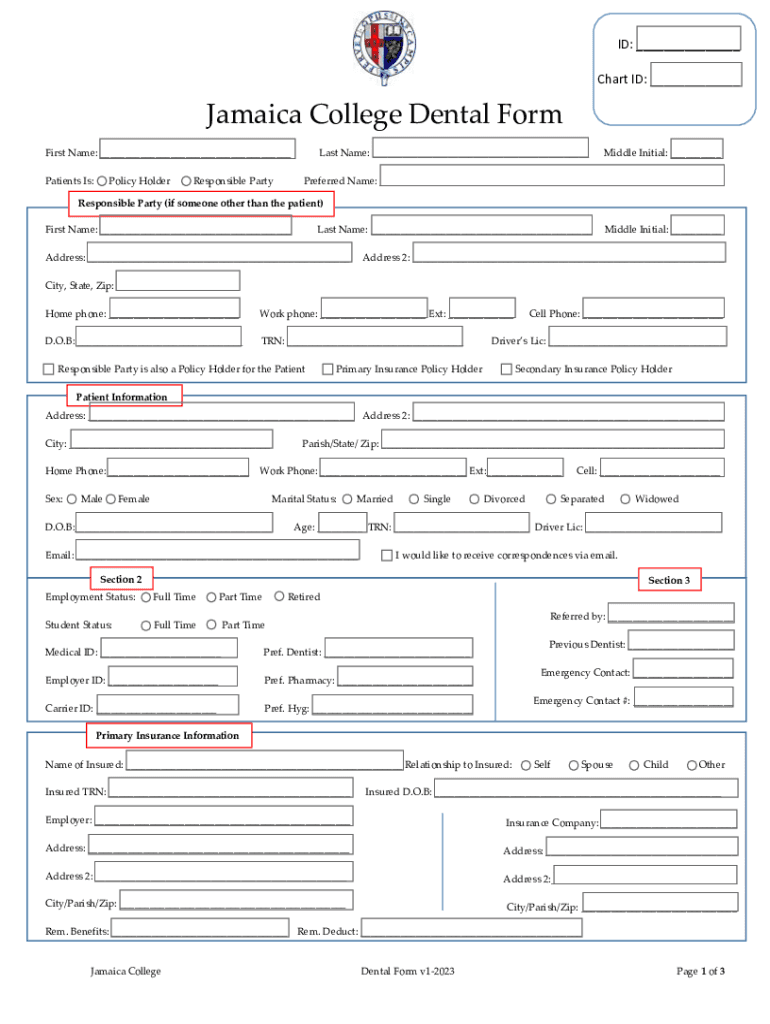This screenshot has height=1024, width=770.
Task: Enable the Secondary Insurance Policy Holder checkbox
Action: (506, 369)
